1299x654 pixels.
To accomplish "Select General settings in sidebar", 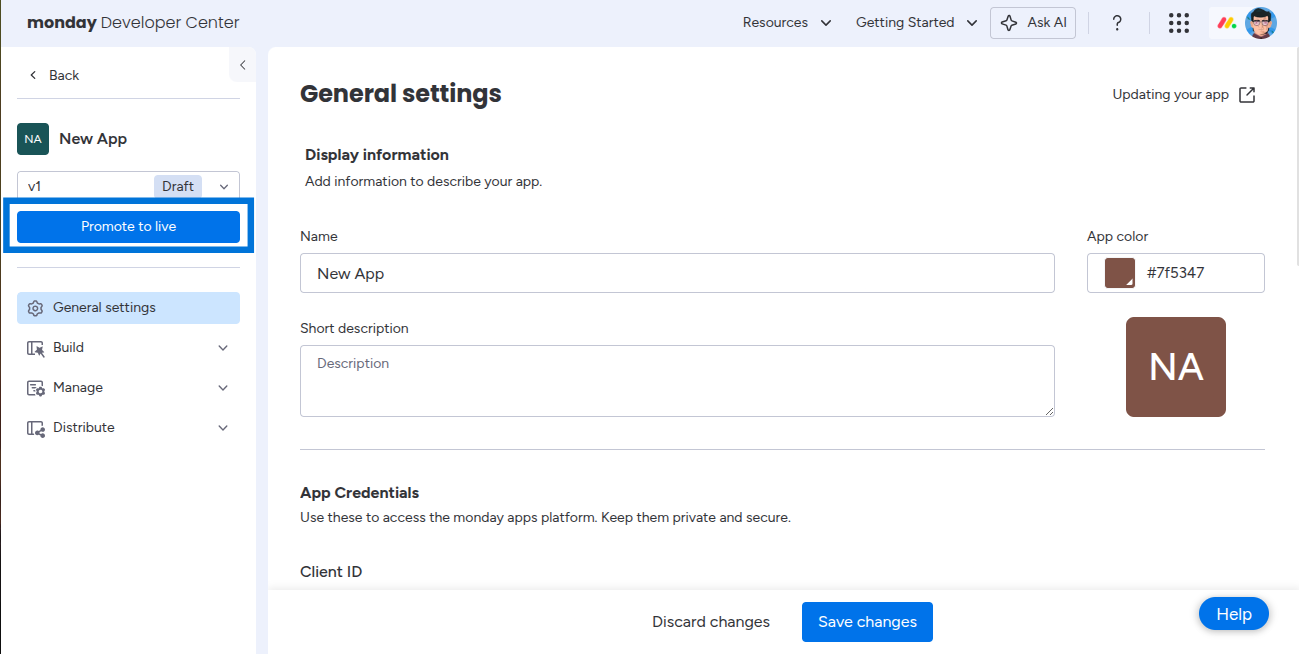I will pyautogui.click(x=128, y=308).
